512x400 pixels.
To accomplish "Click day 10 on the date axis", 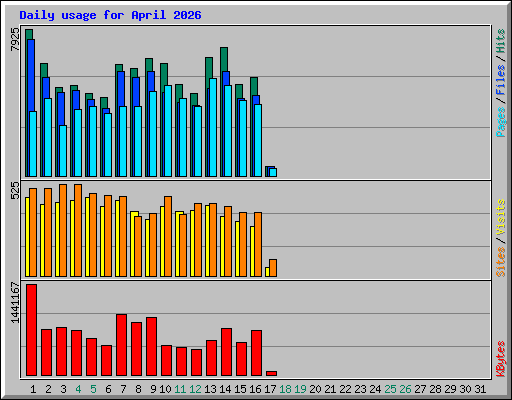I will click(x=165, y=389).
